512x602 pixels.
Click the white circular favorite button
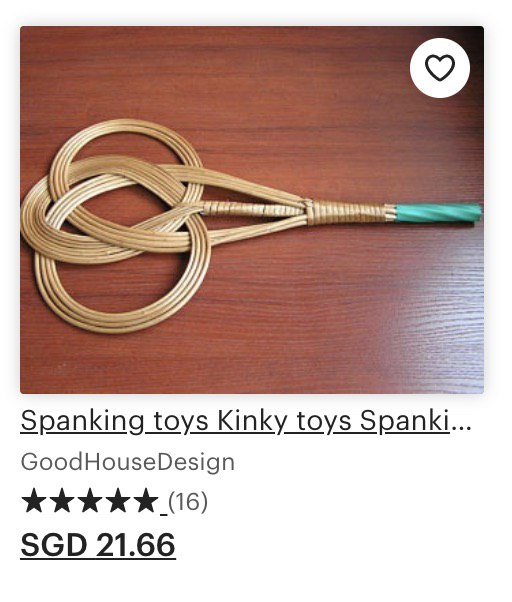click(x=440, y=68)
